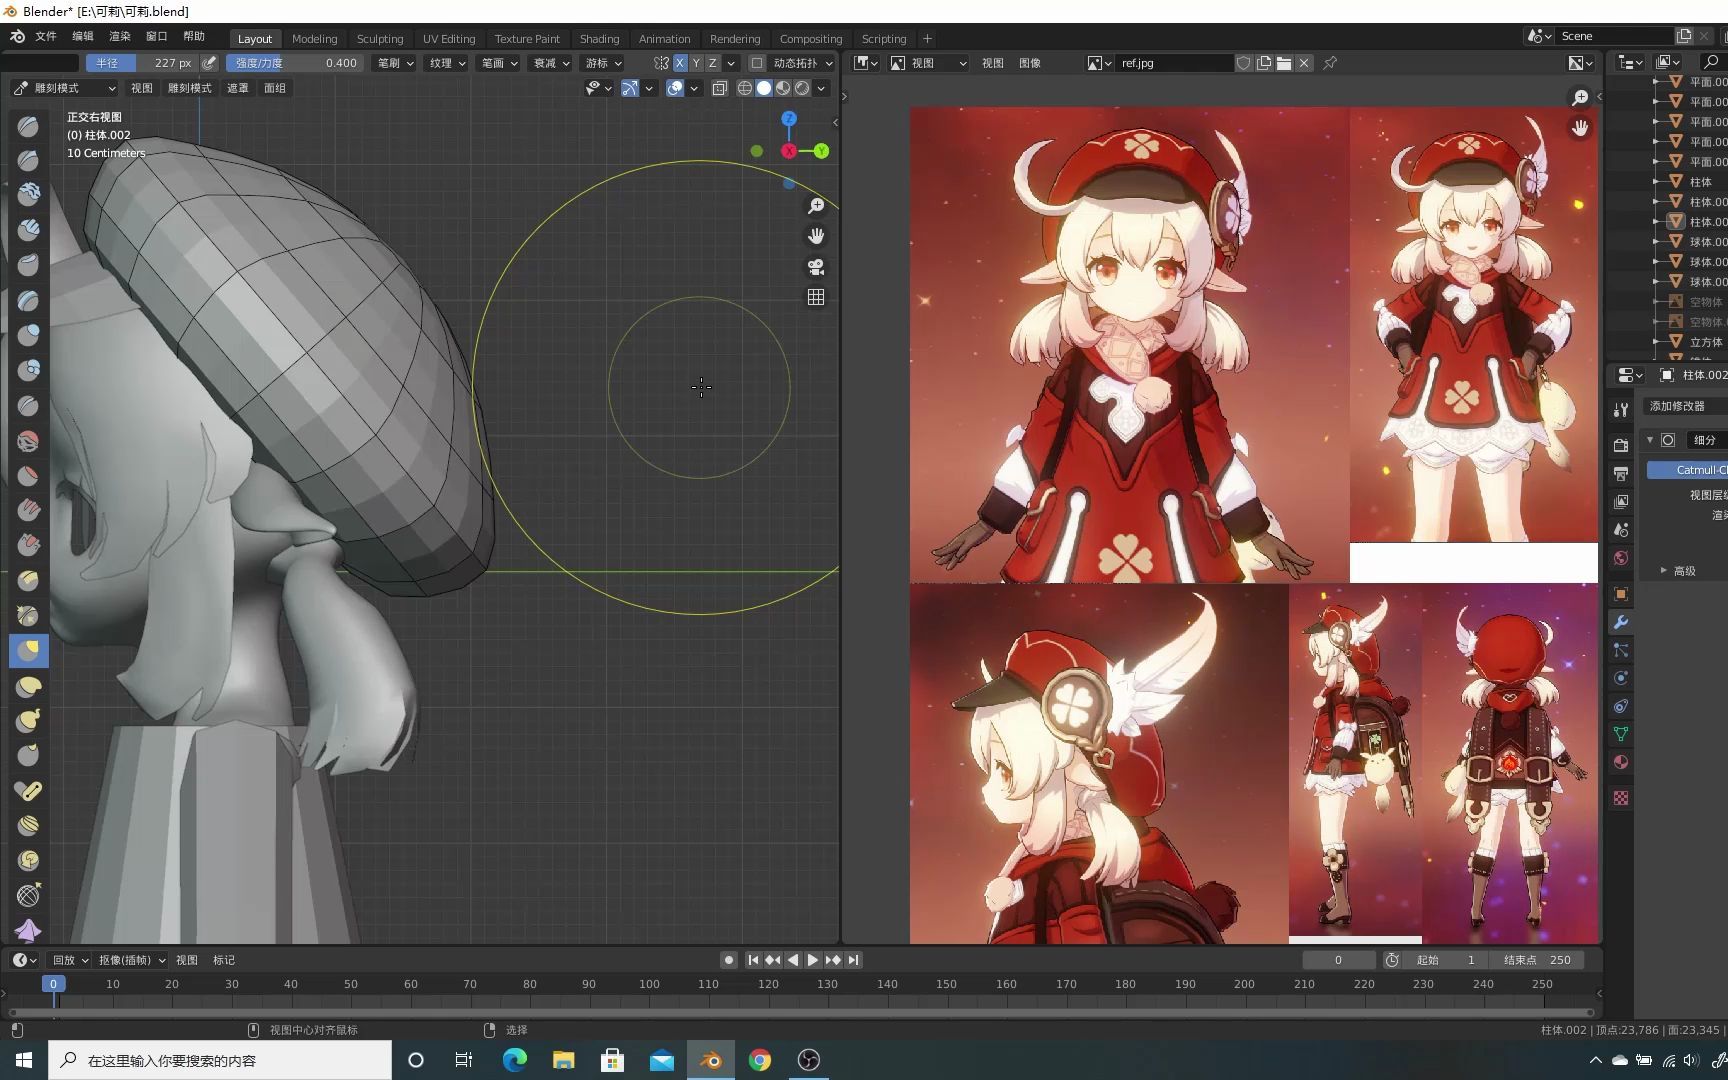Click the 添加修改器 button

click(1684, 406)
